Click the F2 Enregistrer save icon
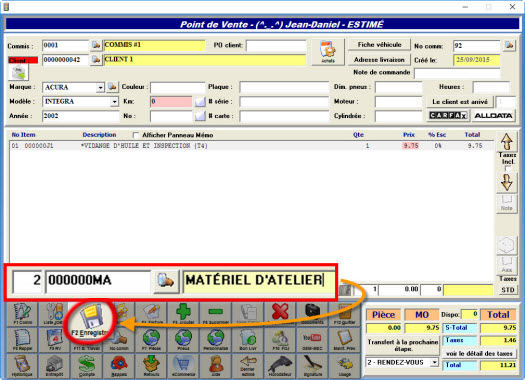Image resolution: width=525 pixels, height=380 pixels. point(89,319)
